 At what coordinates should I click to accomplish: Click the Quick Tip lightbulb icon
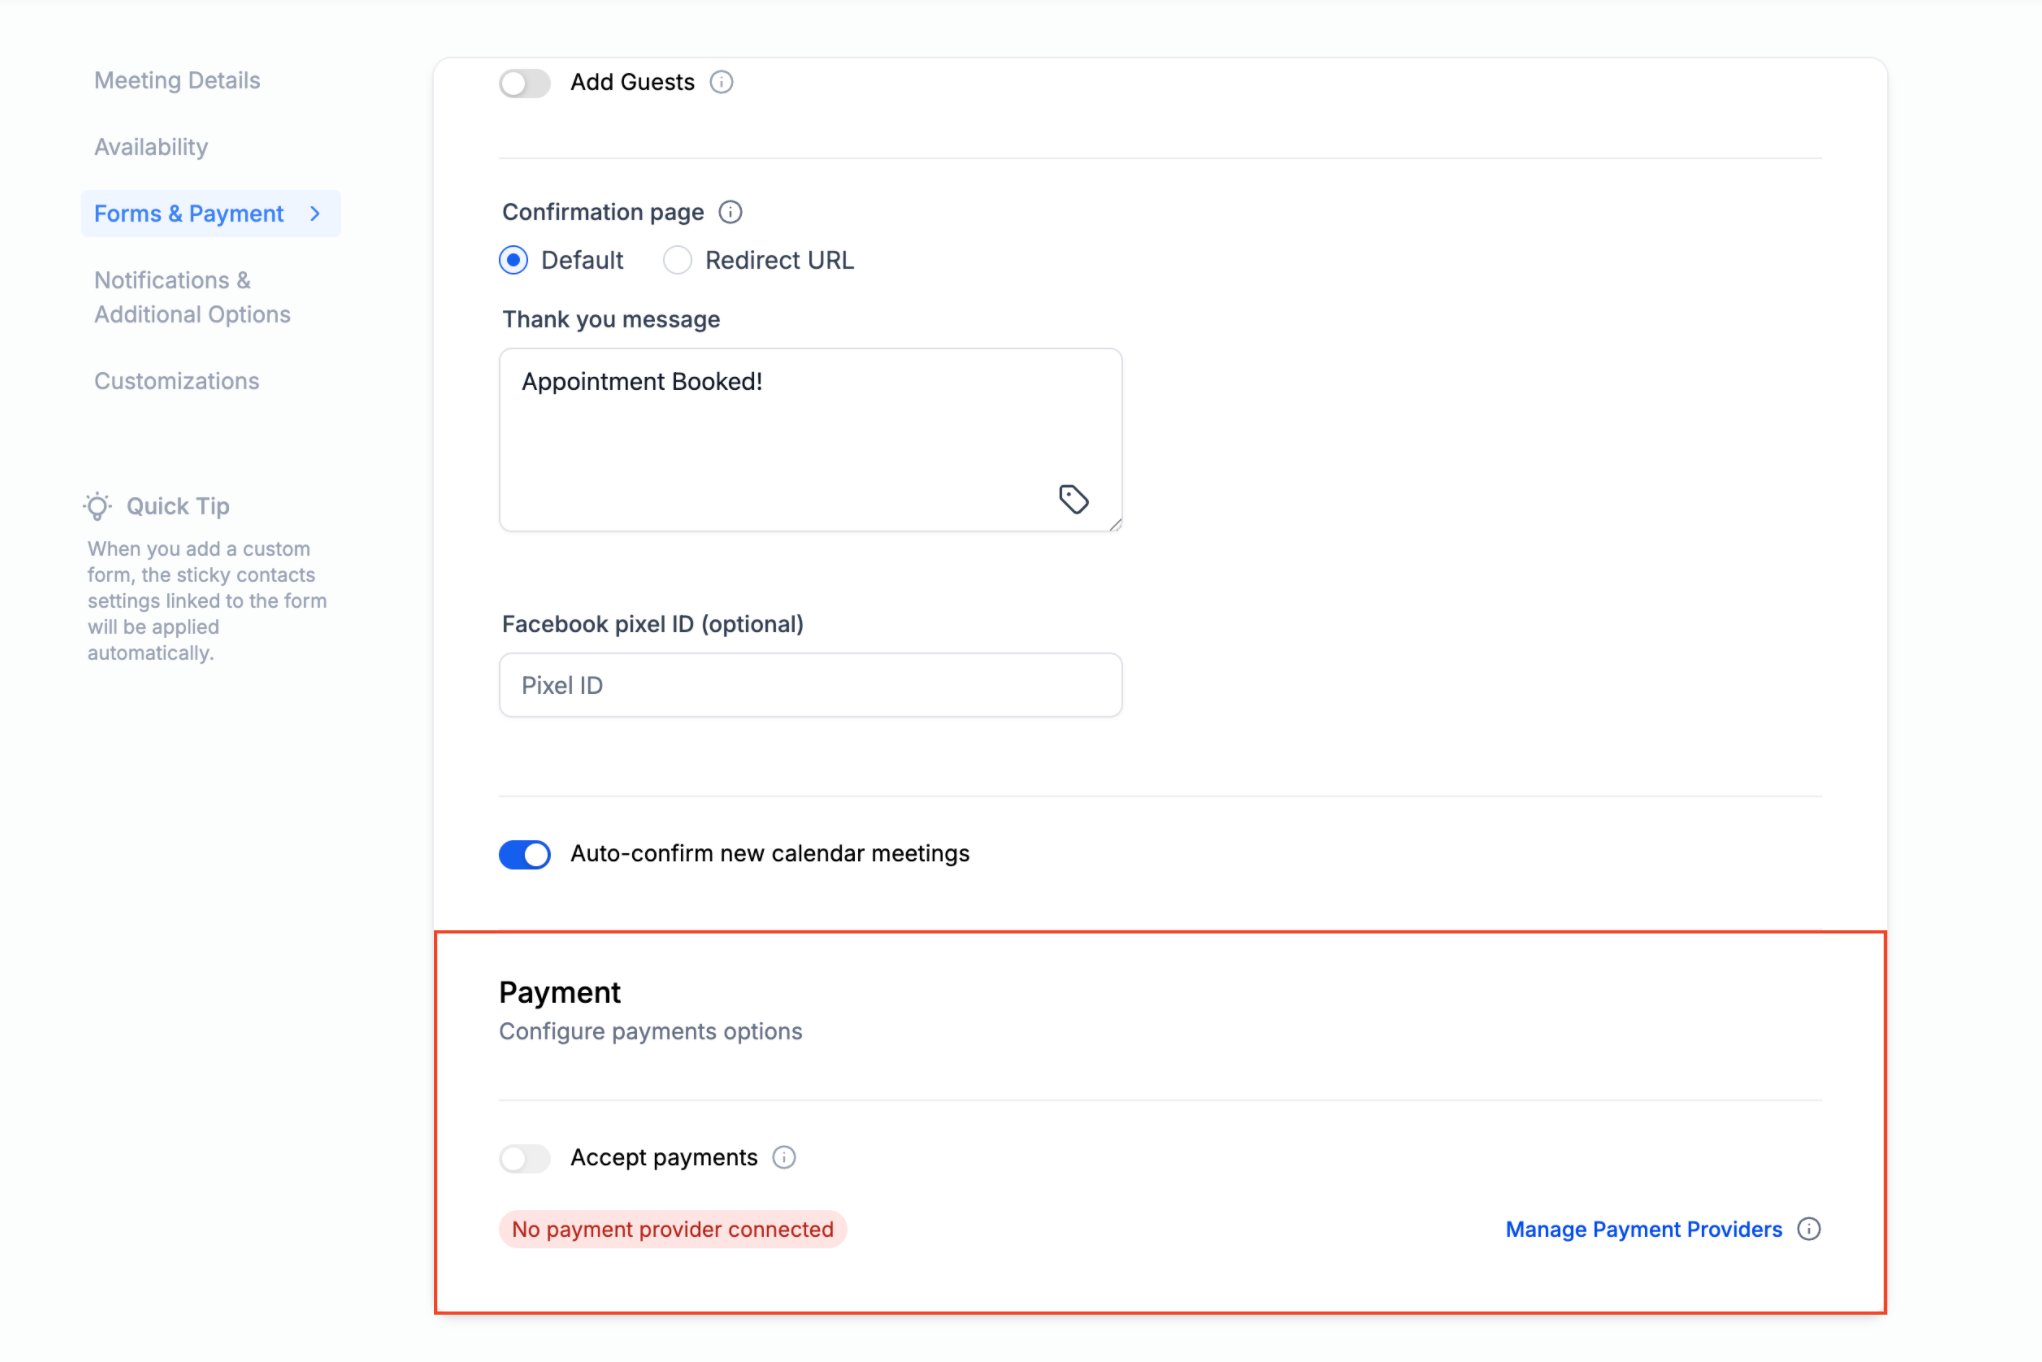(x=97, y=506)
